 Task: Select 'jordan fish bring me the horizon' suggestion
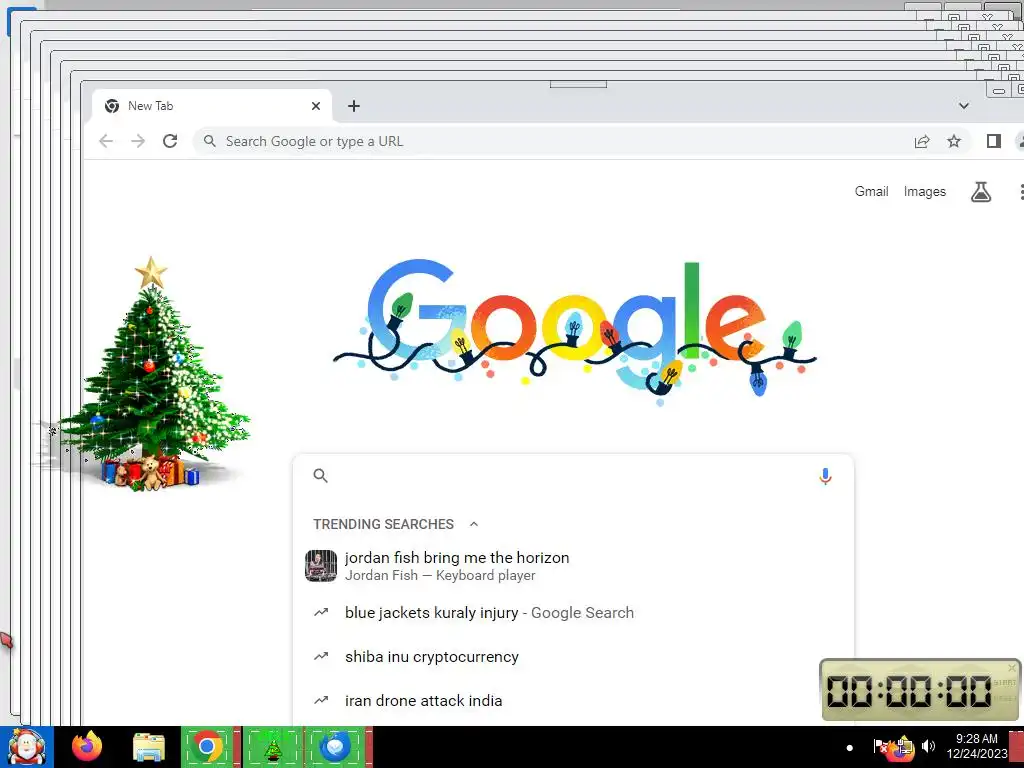coord(573,566)
